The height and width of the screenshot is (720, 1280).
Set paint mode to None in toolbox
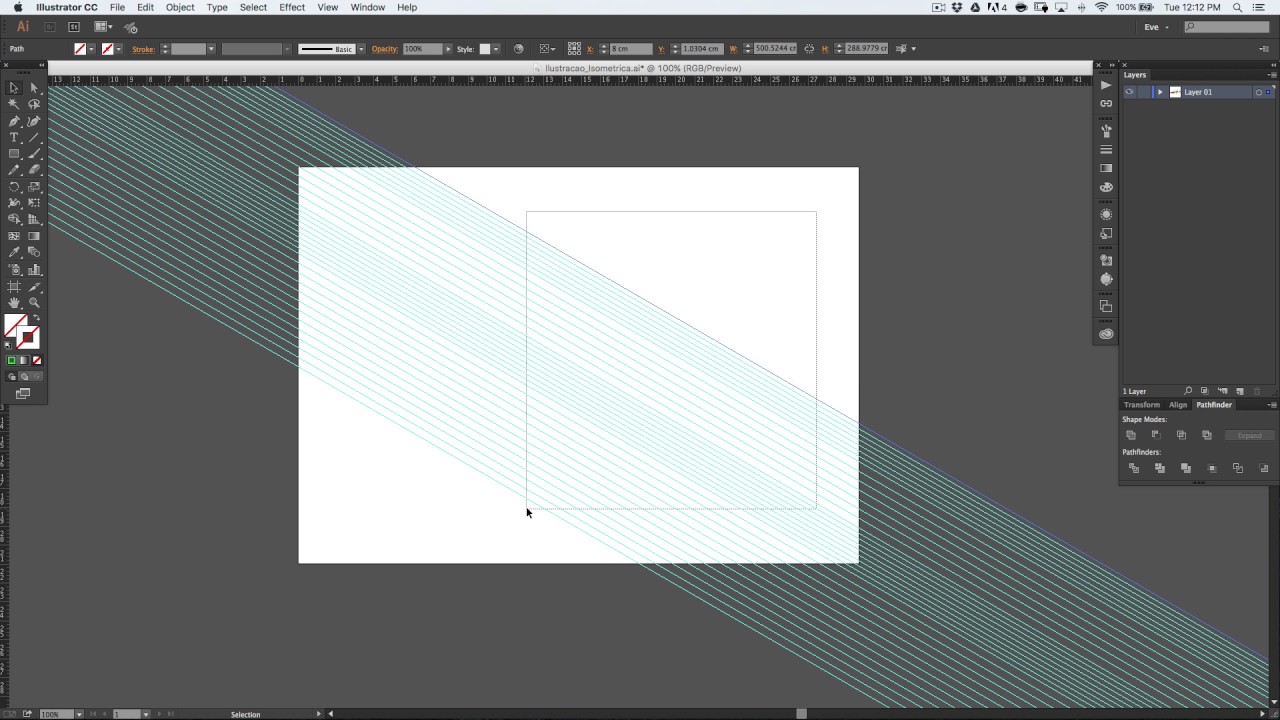[x=37, y=360]
